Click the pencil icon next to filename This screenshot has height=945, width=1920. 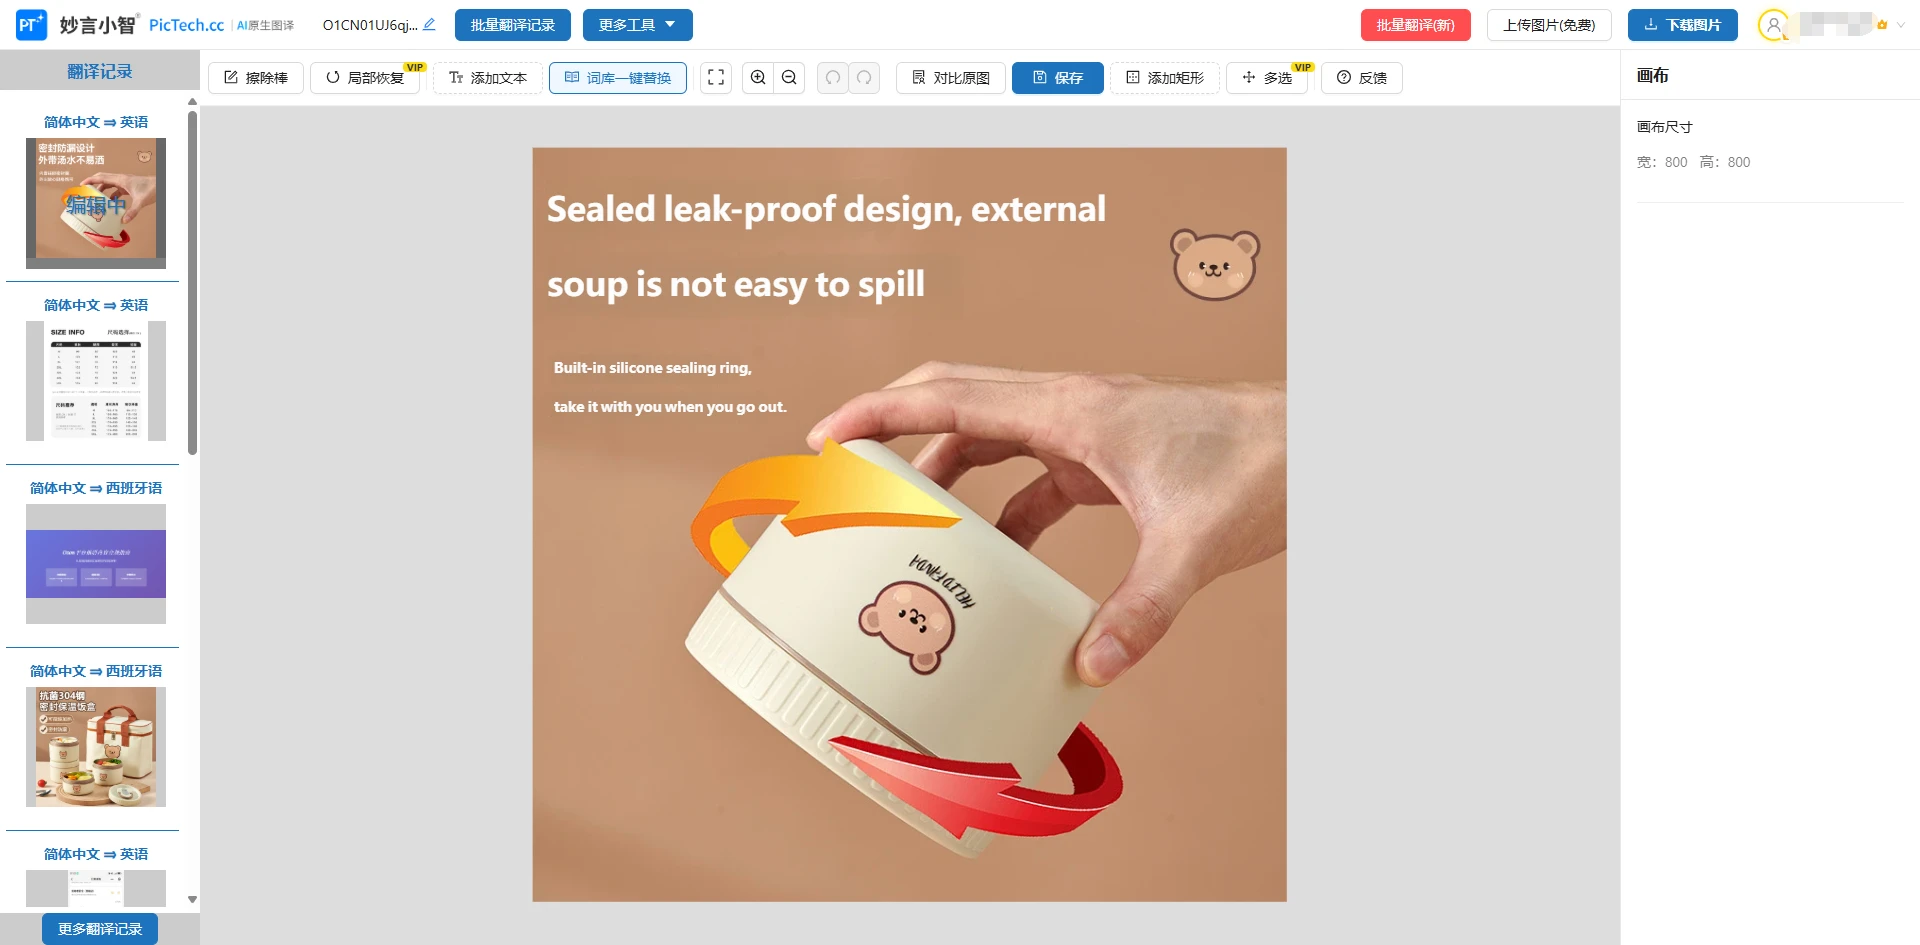429,25
